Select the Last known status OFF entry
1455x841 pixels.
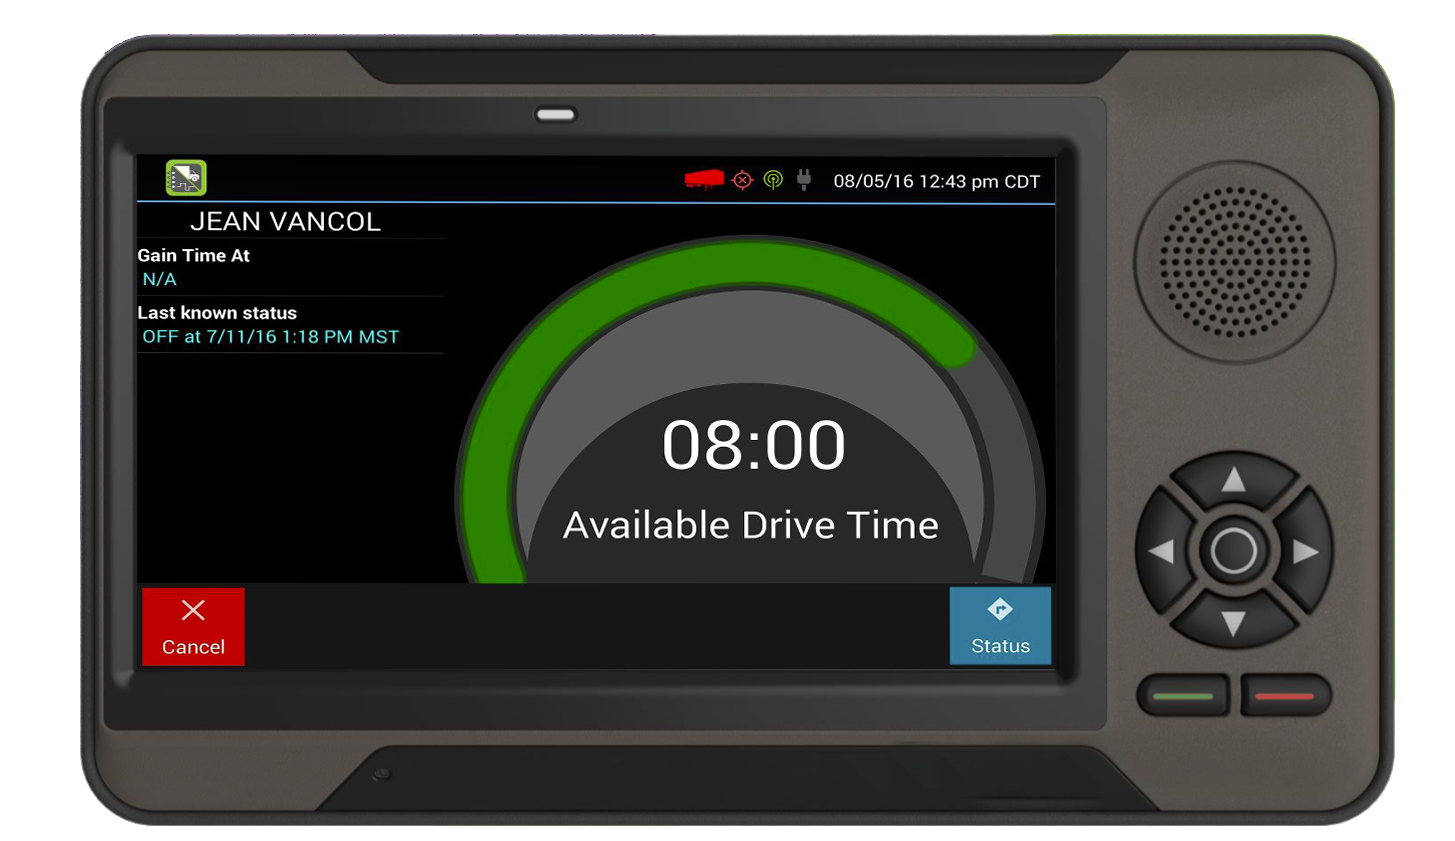click(x=270, y=337)
